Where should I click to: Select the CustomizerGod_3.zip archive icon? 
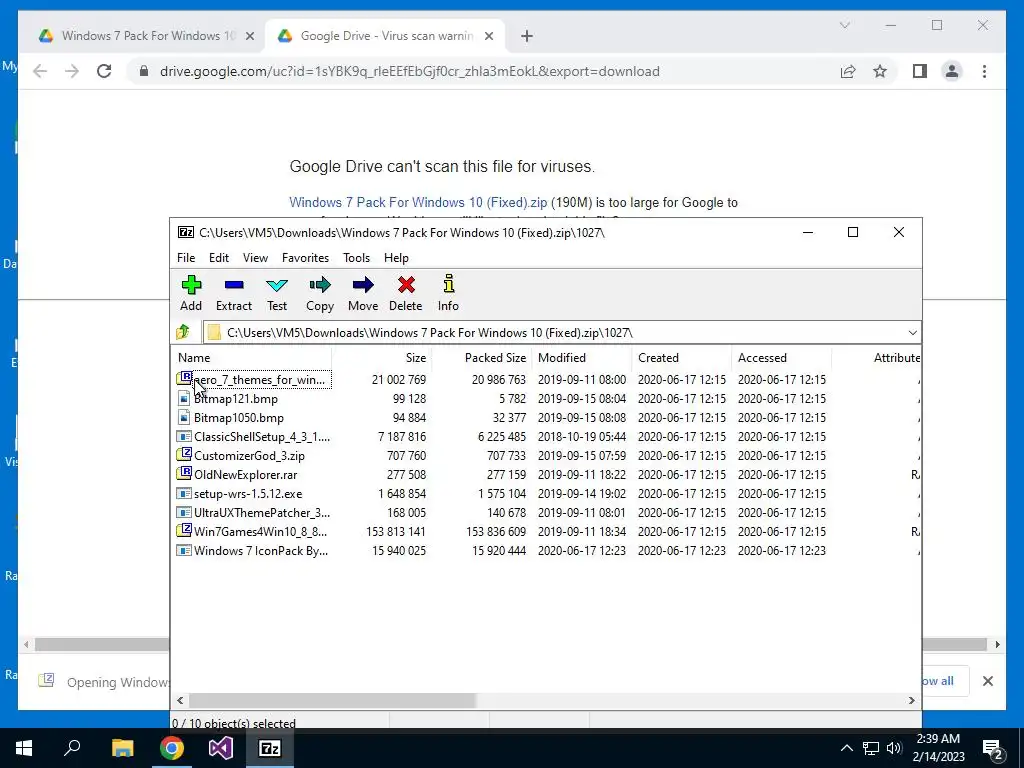pos(184,455)
